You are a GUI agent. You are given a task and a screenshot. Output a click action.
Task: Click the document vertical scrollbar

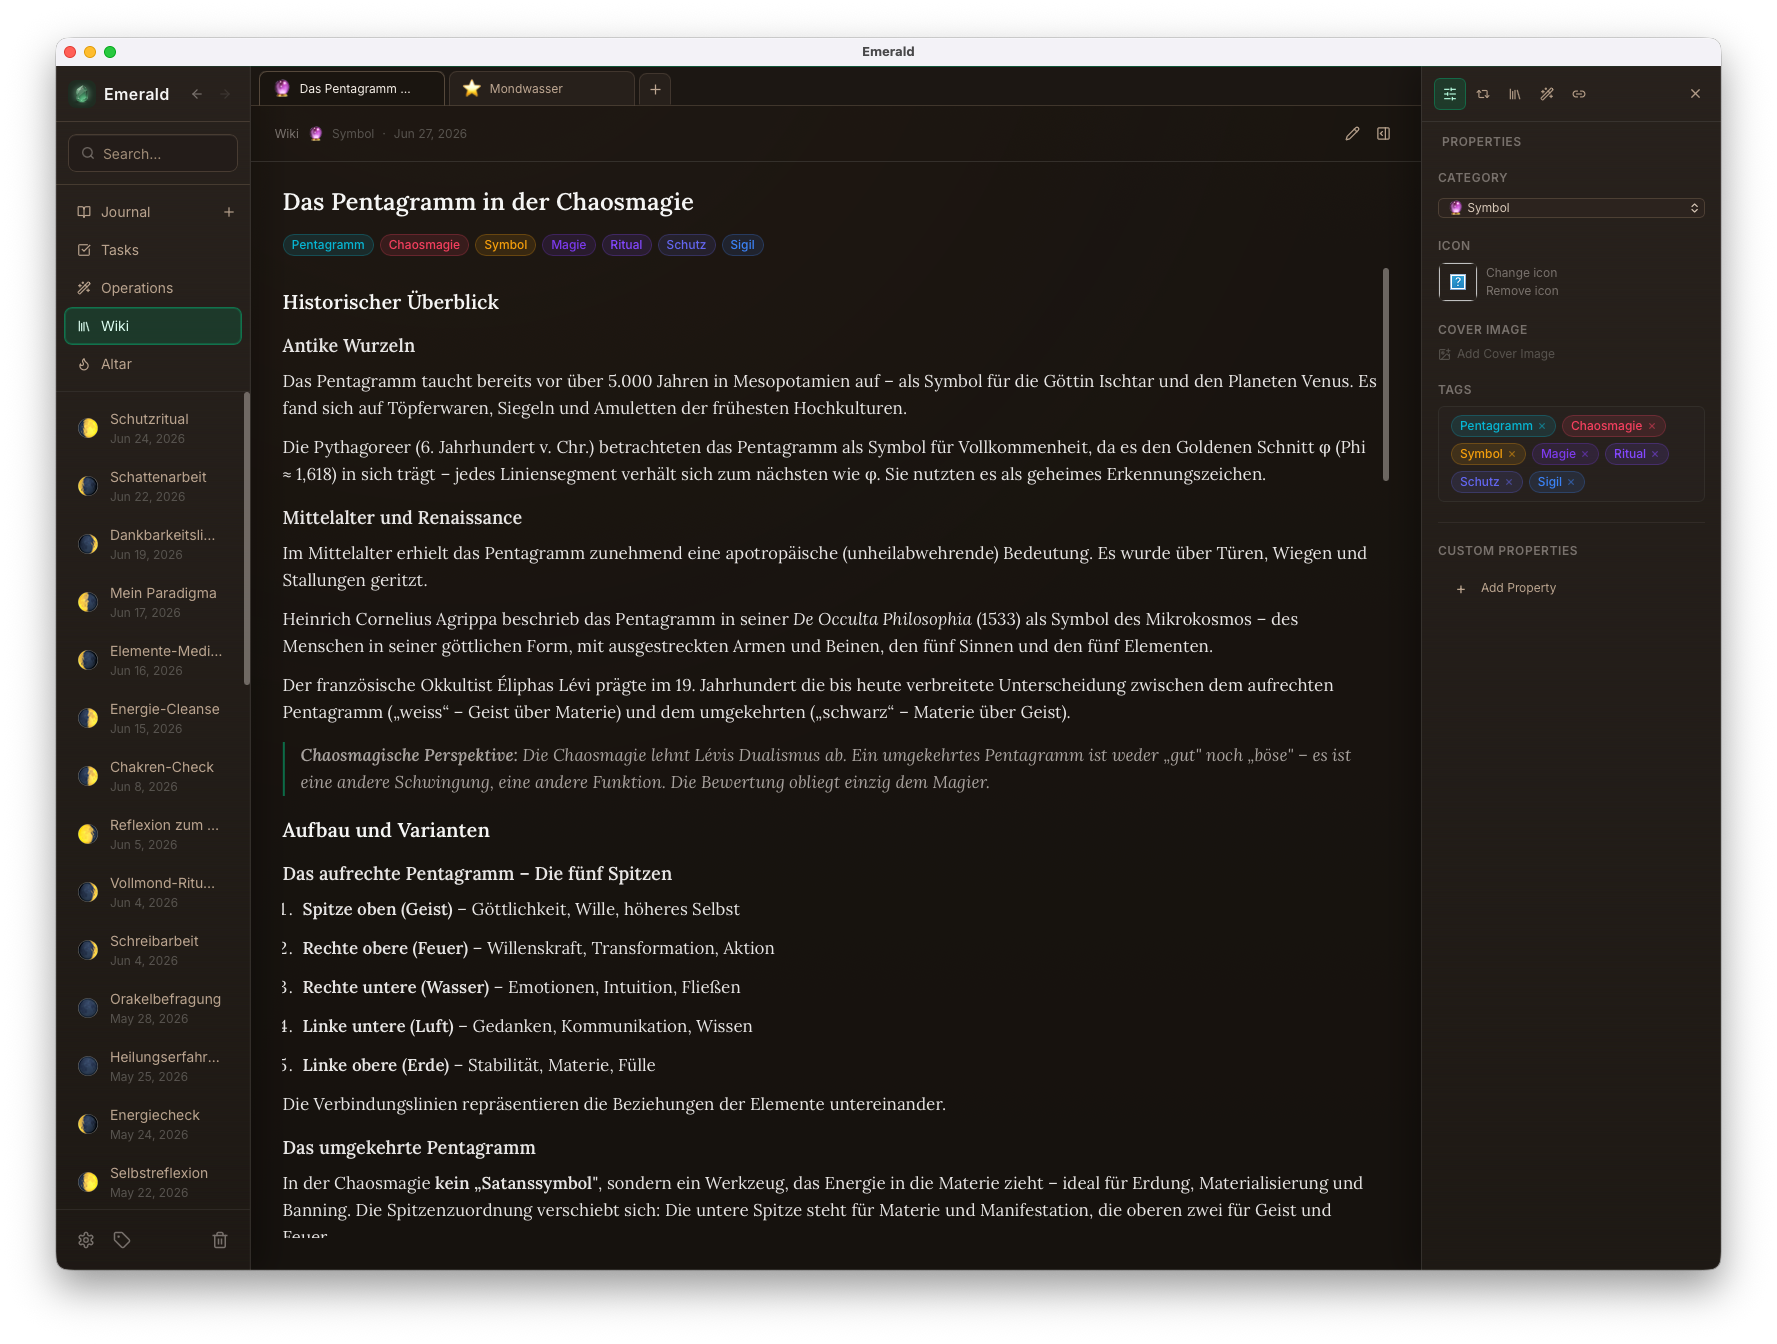[1386, 375]
